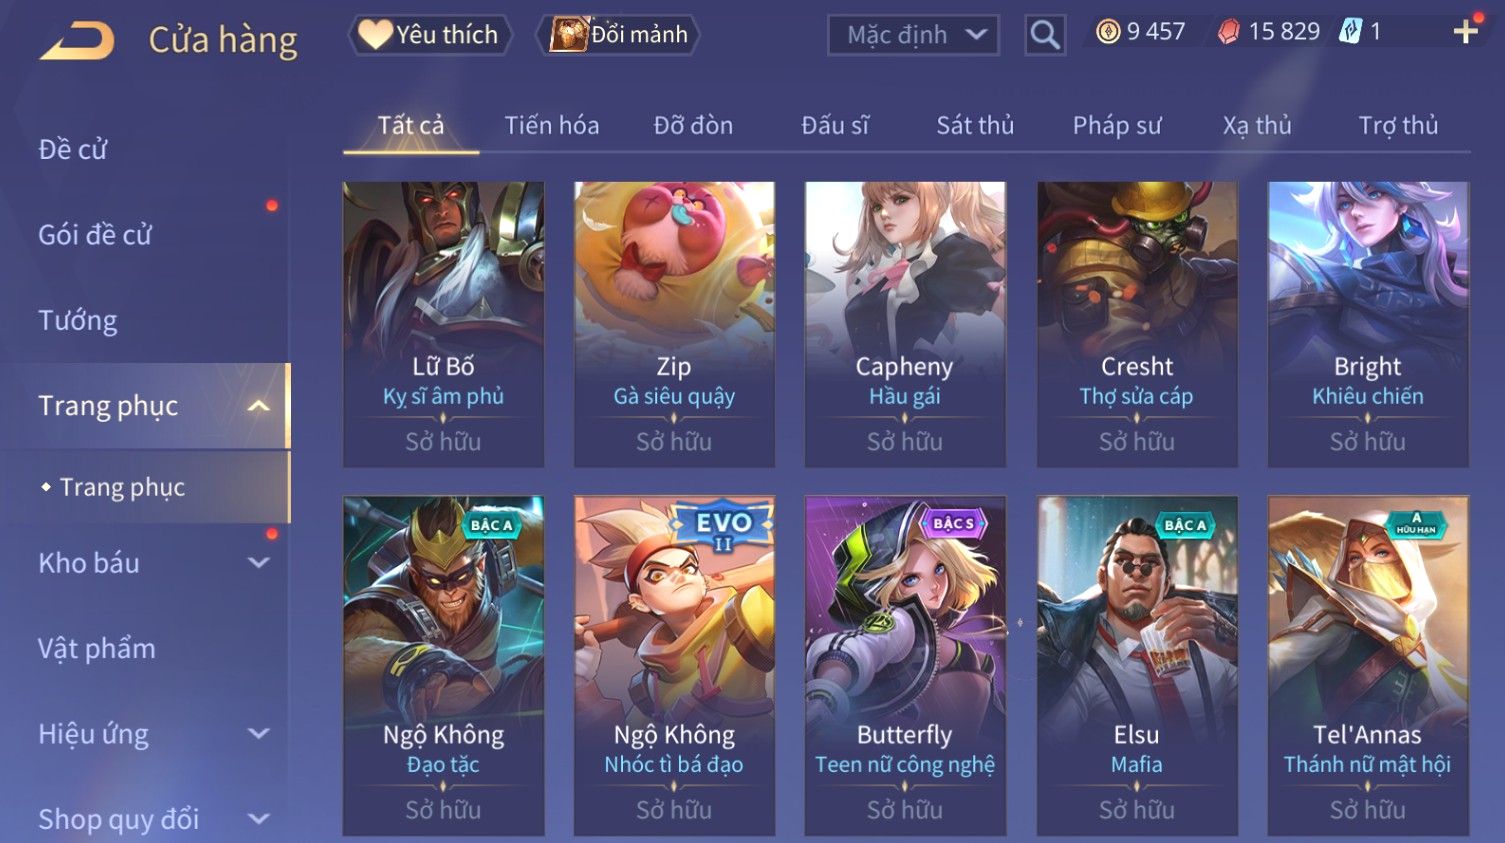Image resolution: width=1505 pixels, height=843 pixels.
Task: Select the Lữ Bố Kỵ sĩ âm phủ skin
Action: pos(443,324)
